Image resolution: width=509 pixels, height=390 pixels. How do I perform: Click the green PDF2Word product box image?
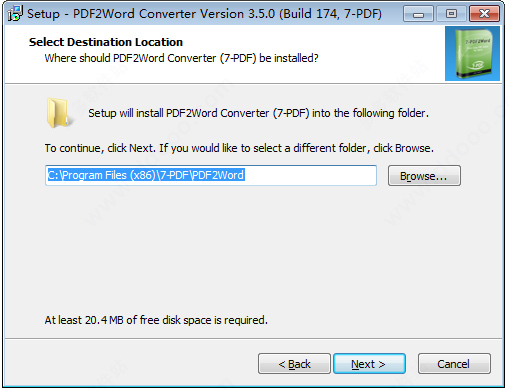click(472, 54)
